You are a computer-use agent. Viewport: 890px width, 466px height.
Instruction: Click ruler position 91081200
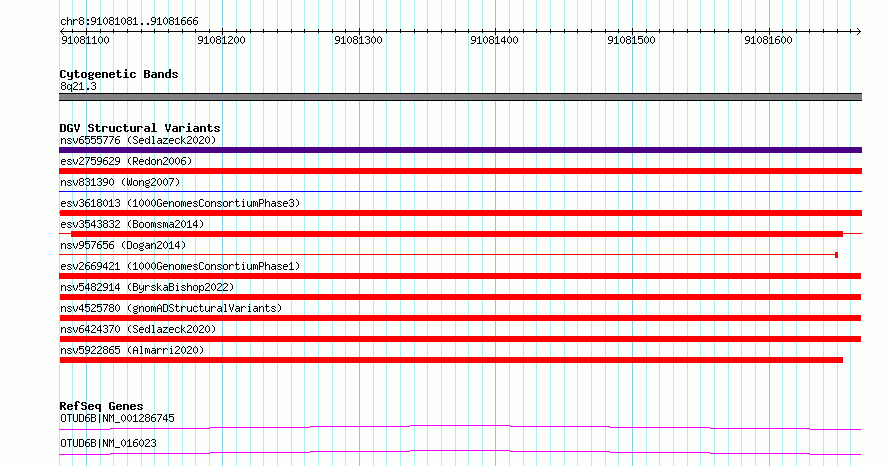tap(221, 40)
